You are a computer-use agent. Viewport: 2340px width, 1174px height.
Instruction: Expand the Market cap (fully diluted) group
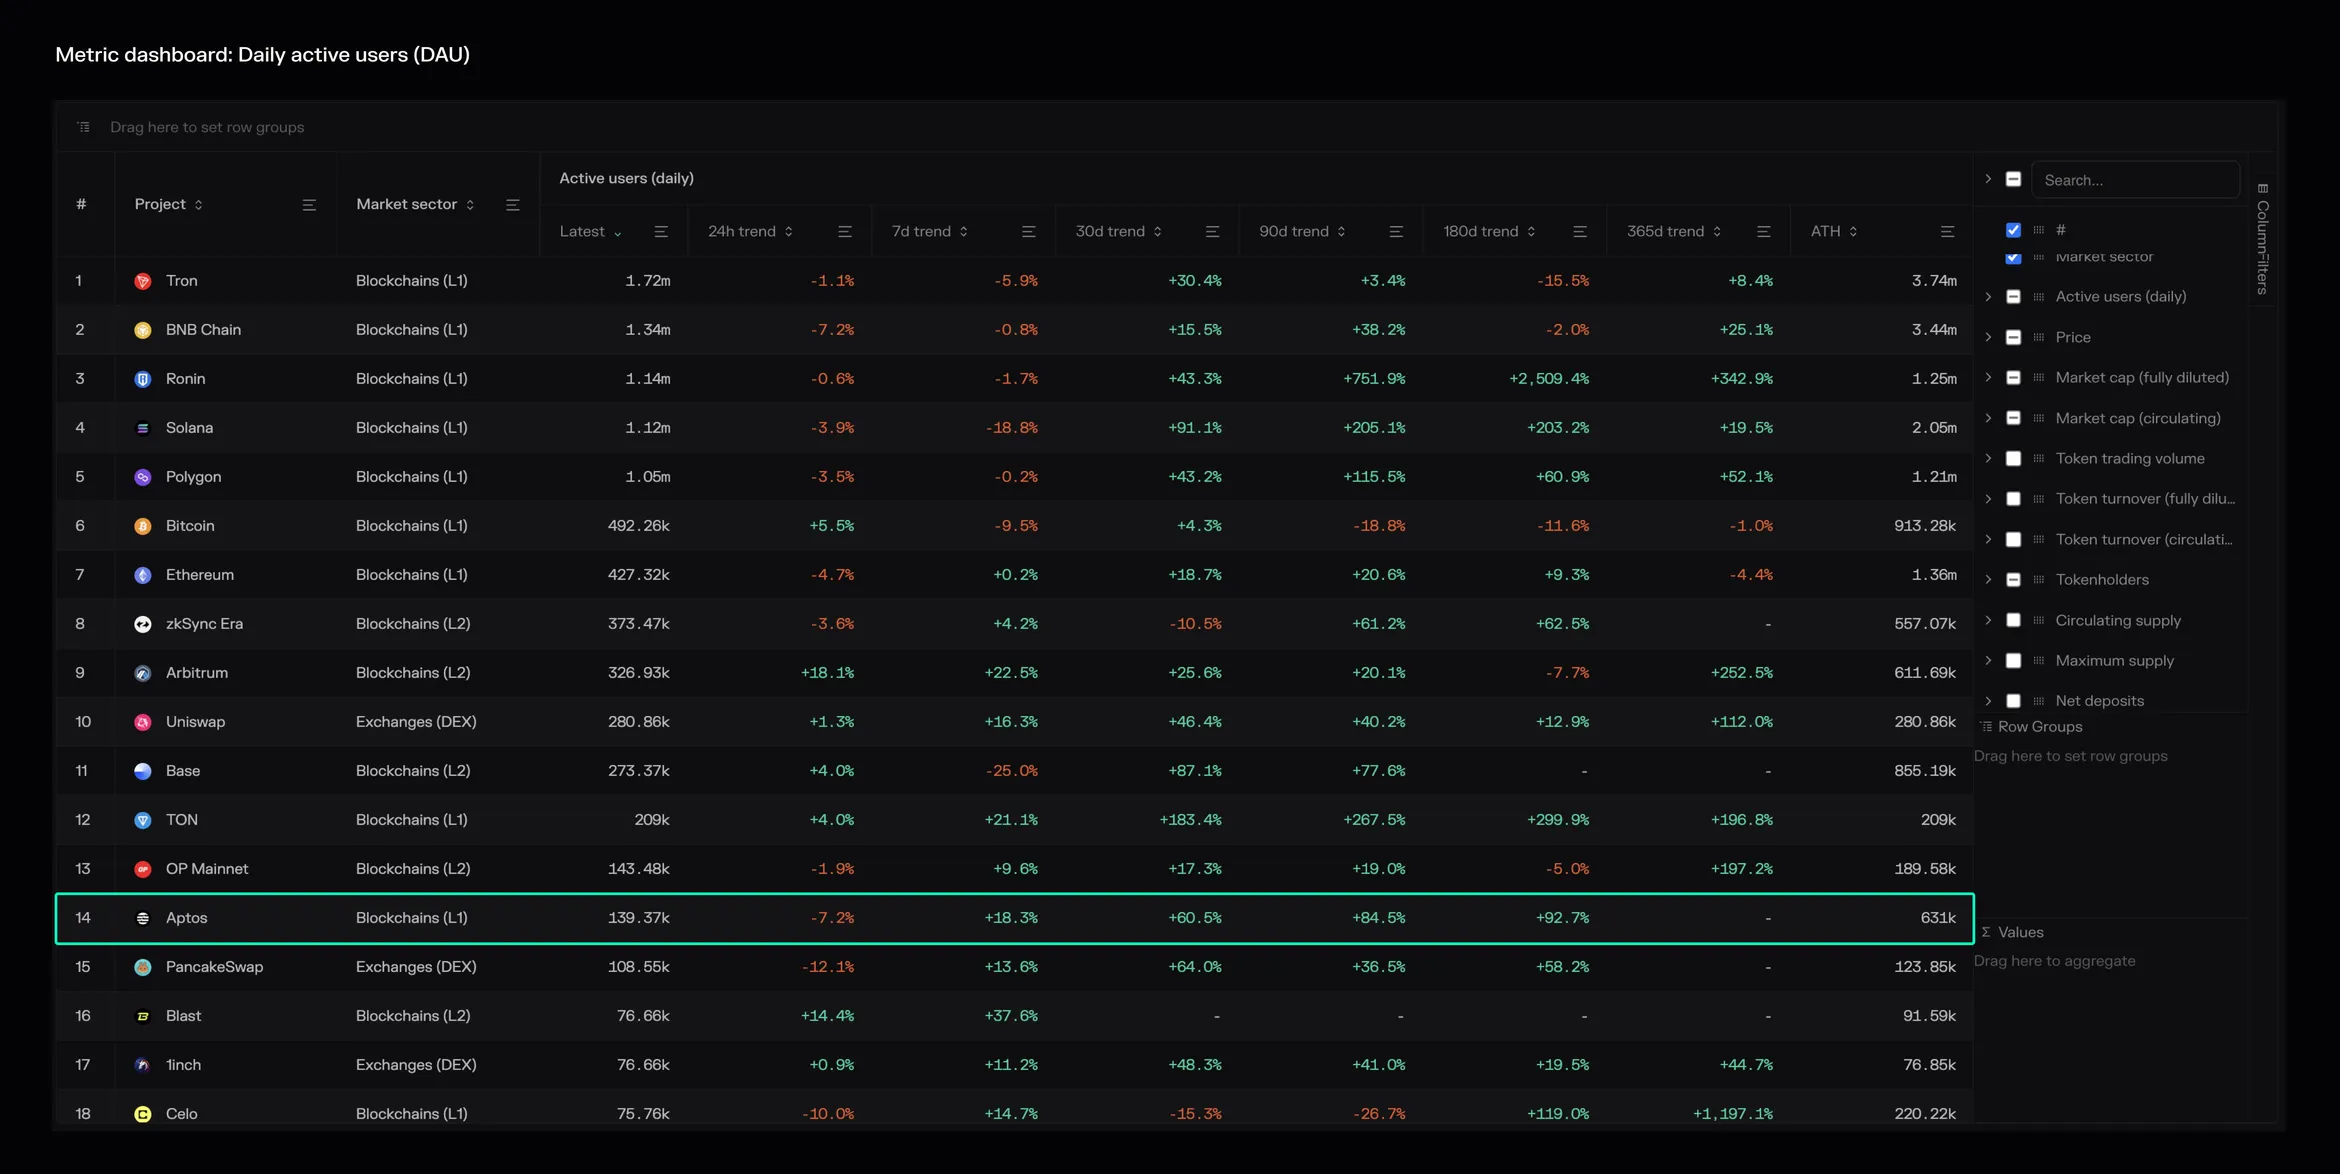point(1988,377)
